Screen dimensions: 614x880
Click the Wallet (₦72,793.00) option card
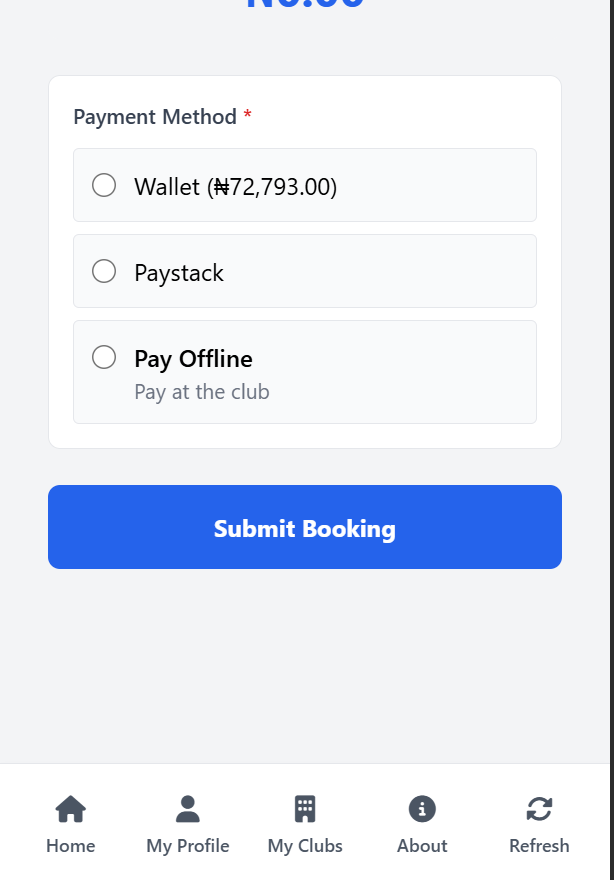click(305, 185)
